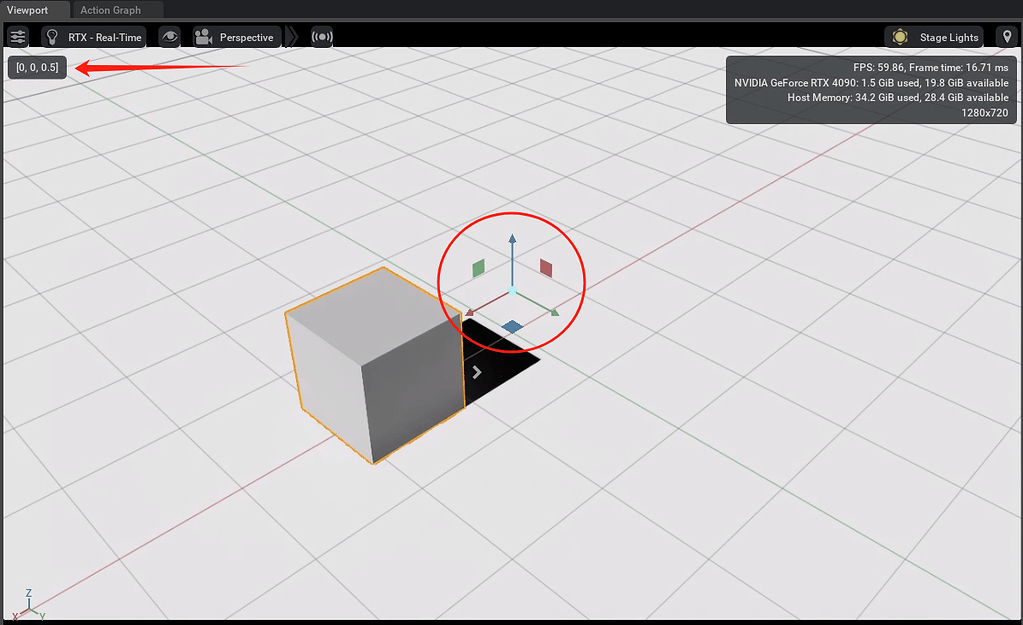Open the viewport display settings sliders icon
This screenshot has width=1023, height=625.
[x=16, y=36]
